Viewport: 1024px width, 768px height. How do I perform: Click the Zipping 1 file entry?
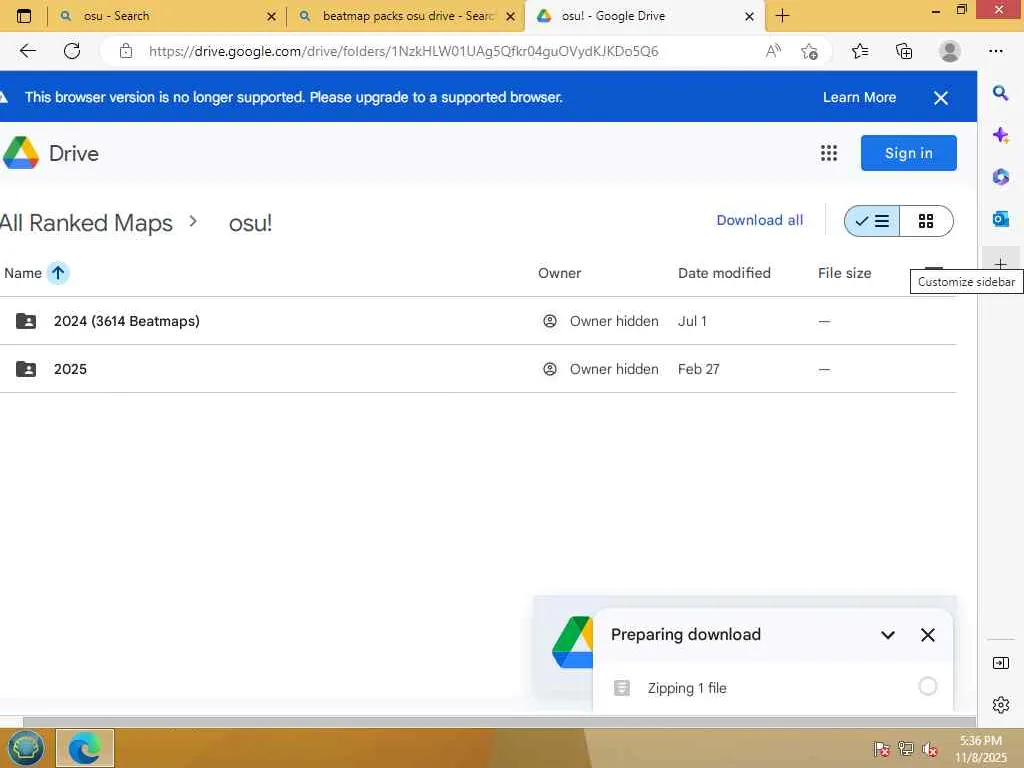click(x=687, y=688)
